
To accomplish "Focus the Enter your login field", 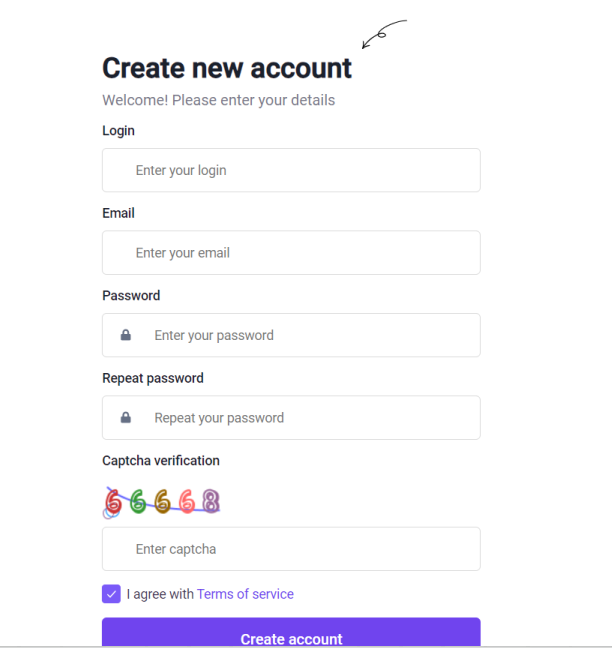I will [x=291, y=170].
